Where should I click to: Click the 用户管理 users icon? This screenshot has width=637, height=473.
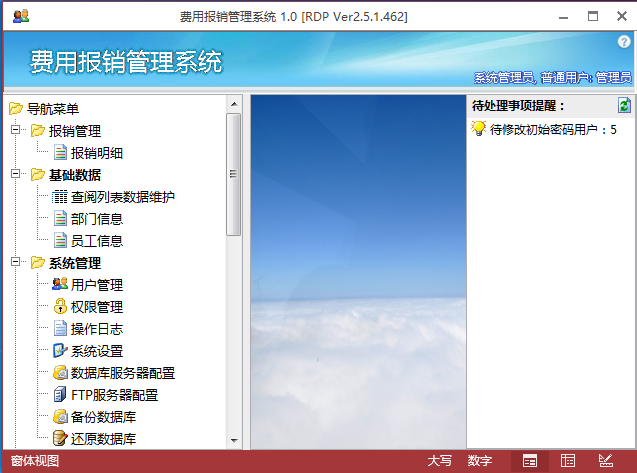coord(60,284)
